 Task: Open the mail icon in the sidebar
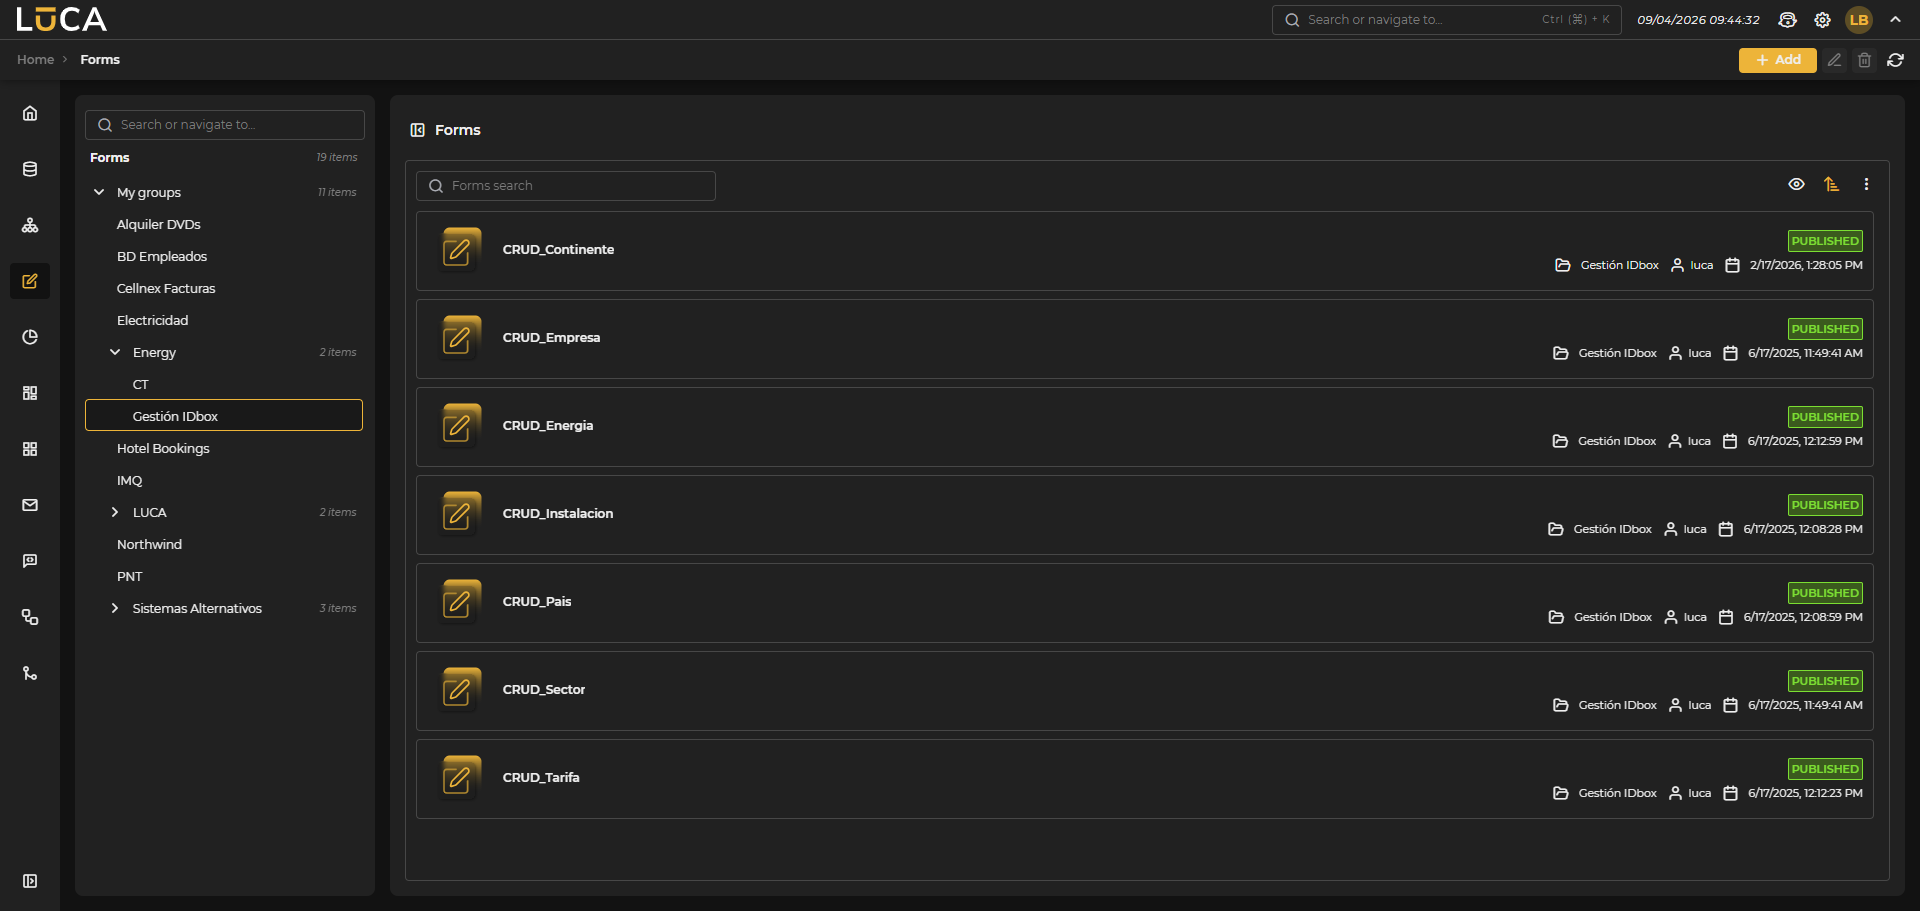pyautogui.click(x=30, y=505)
